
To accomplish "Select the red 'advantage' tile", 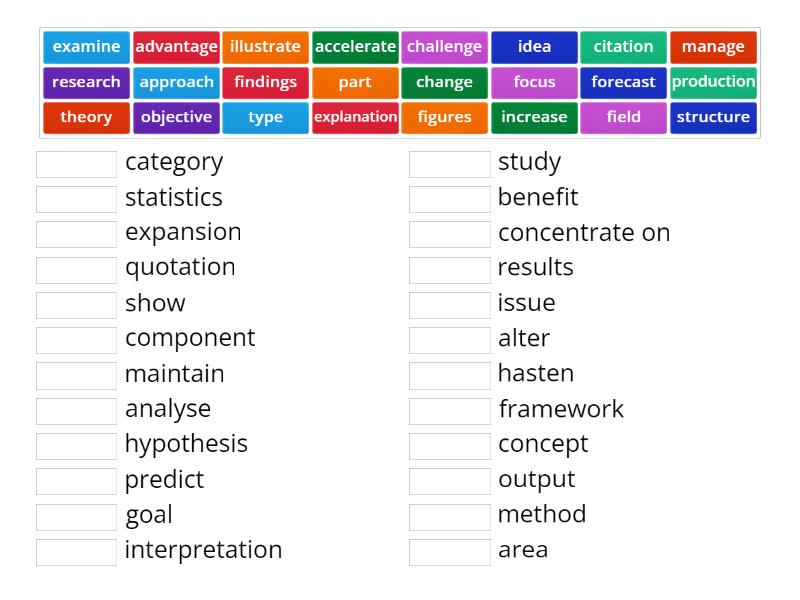I will [176, 47].
